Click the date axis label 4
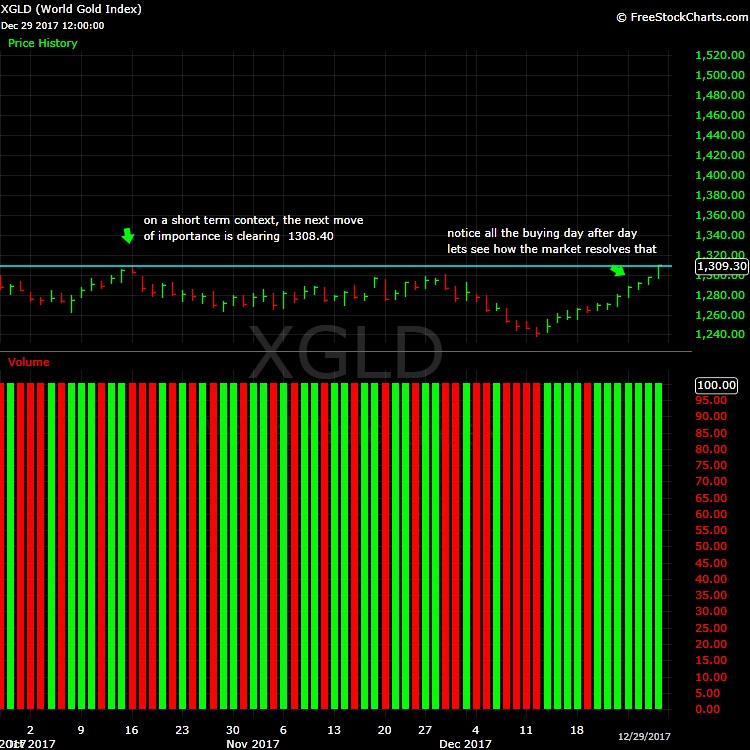 click(x=475, y=730)
